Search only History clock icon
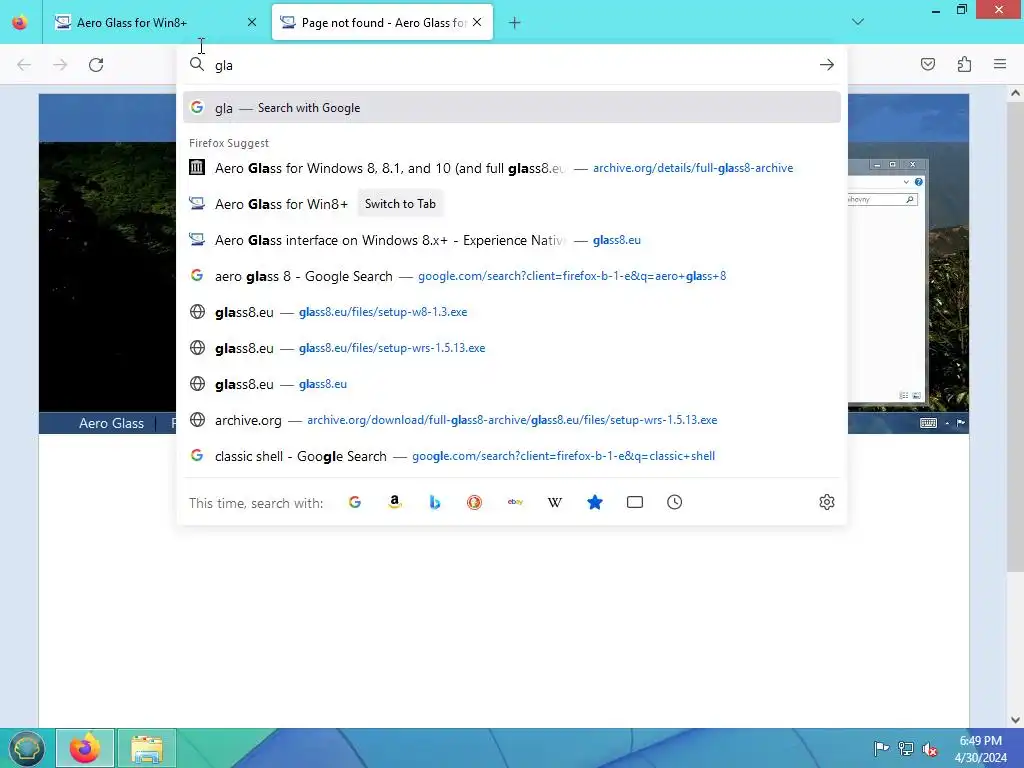 (x=675, y=502)
